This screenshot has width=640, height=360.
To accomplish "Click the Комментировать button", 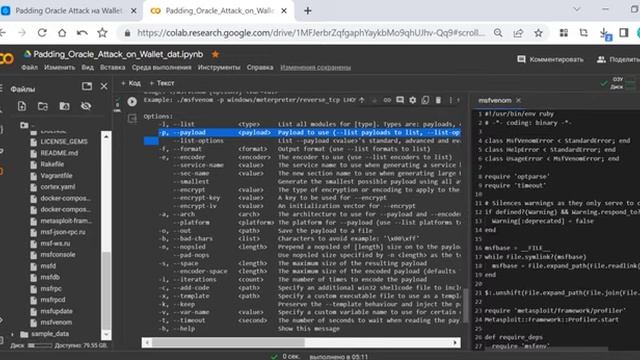I will (550, 60).
